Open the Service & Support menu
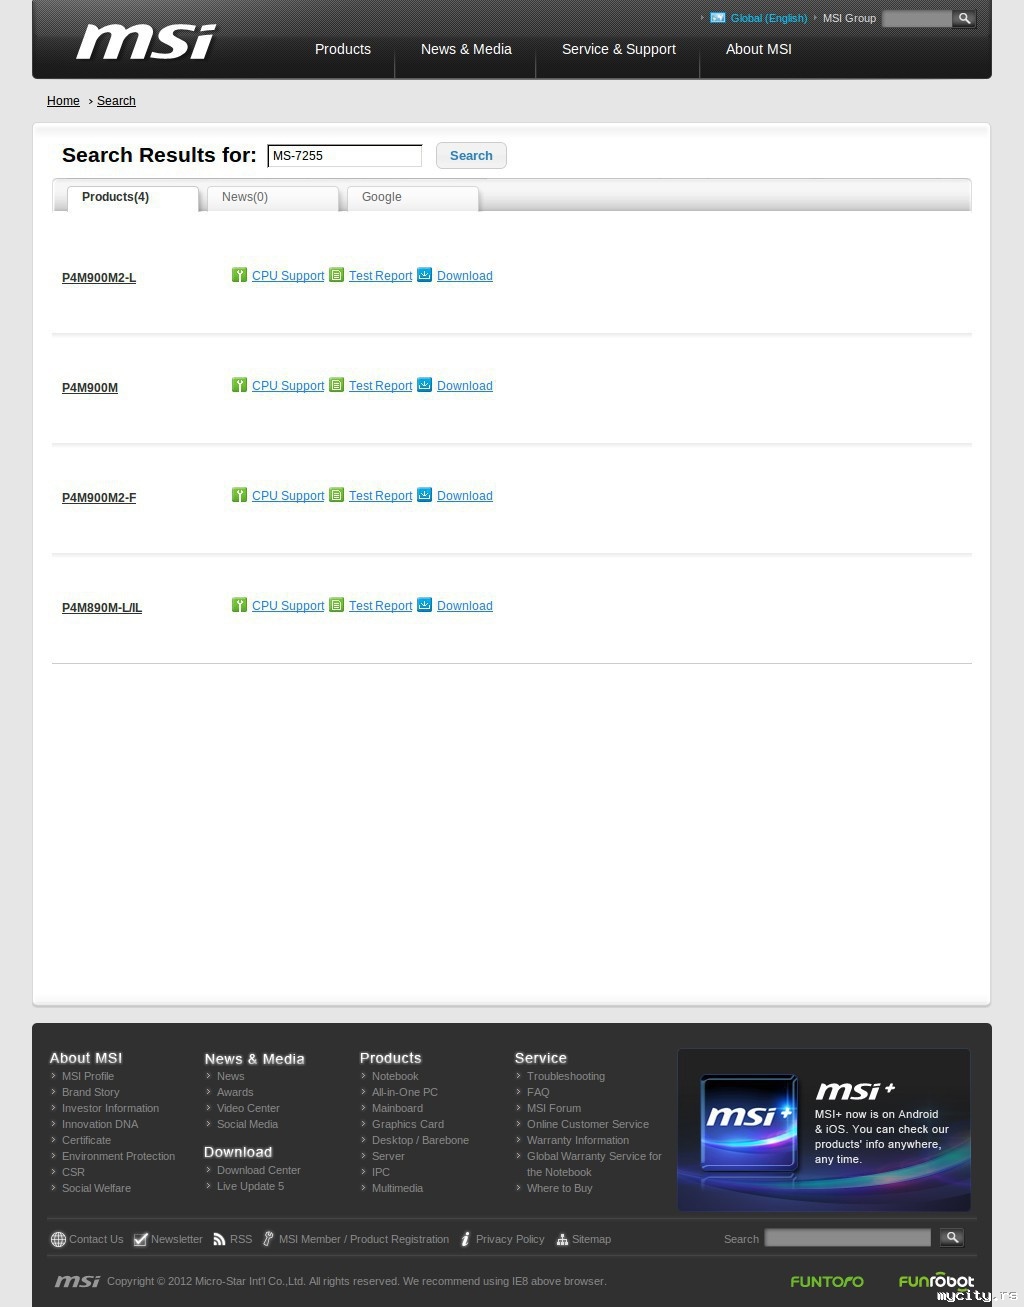The image size is (1024, 1307). [619, 49]
